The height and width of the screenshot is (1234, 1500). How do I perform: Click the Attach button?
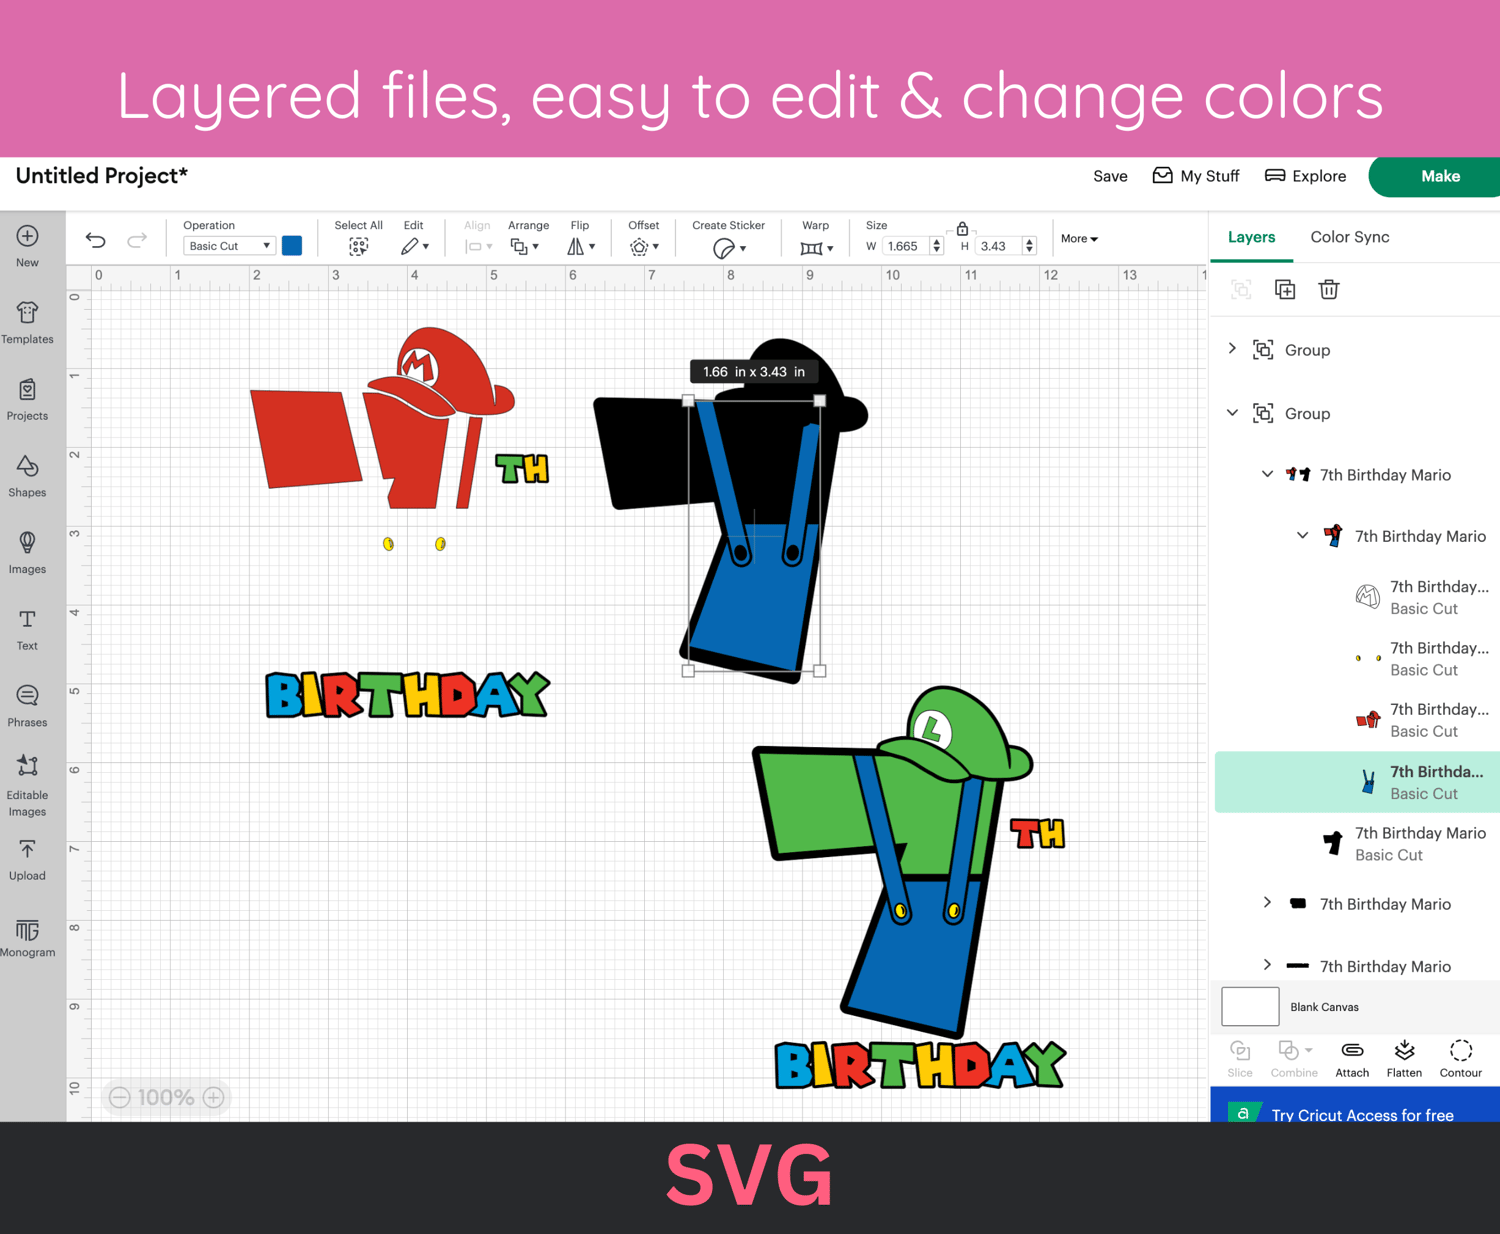[1352, 1059]
